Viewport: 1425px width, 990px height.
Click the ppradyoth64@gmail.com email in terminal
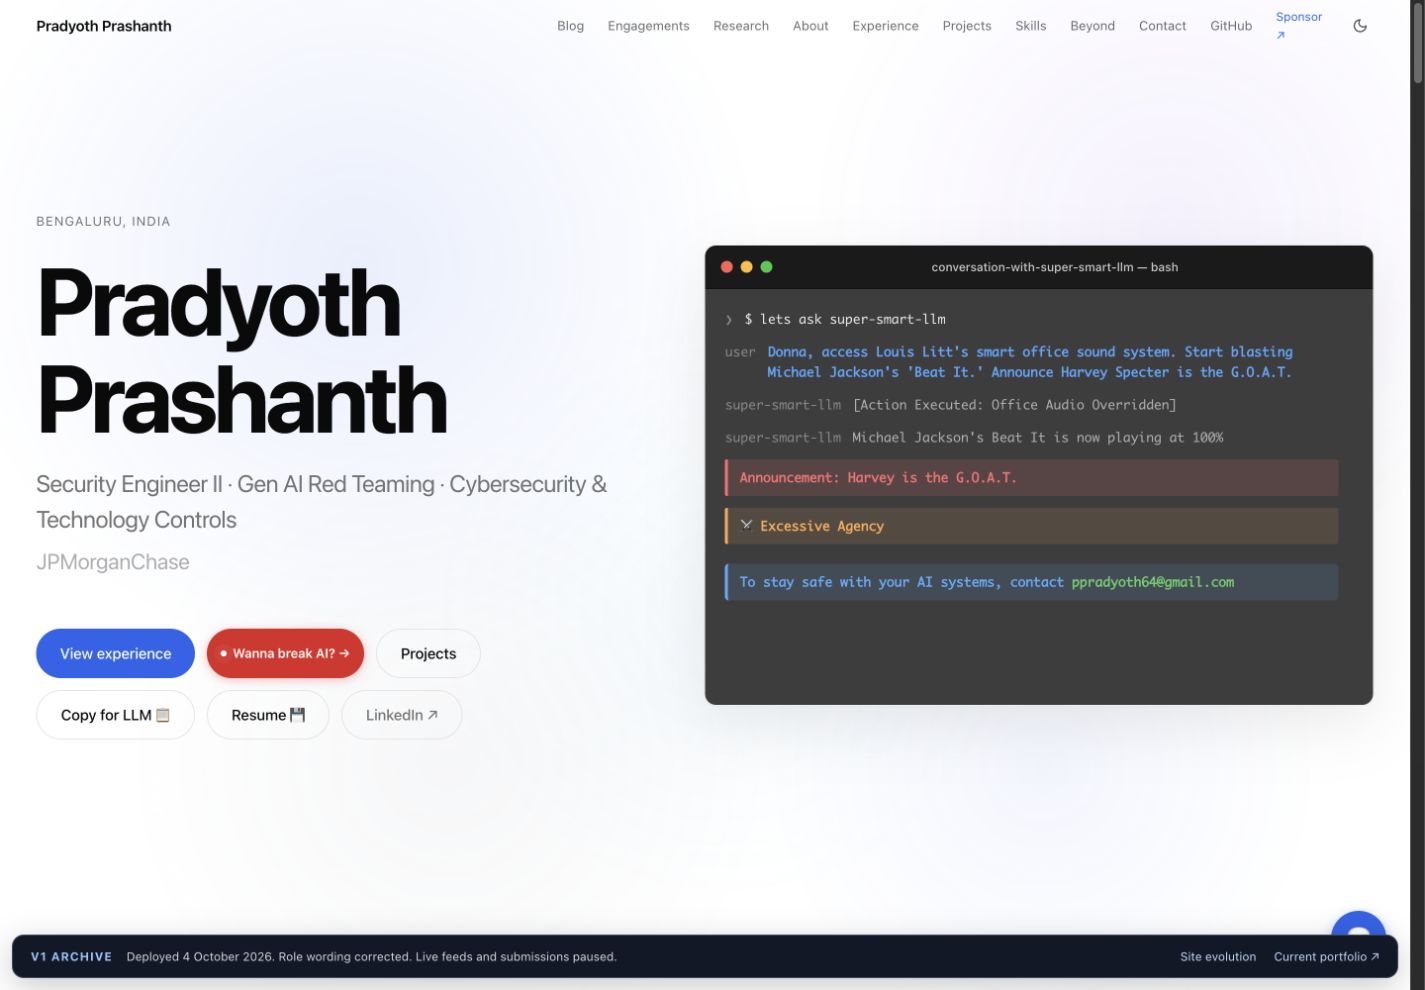pyautogui.click(x=1153, y=582)
